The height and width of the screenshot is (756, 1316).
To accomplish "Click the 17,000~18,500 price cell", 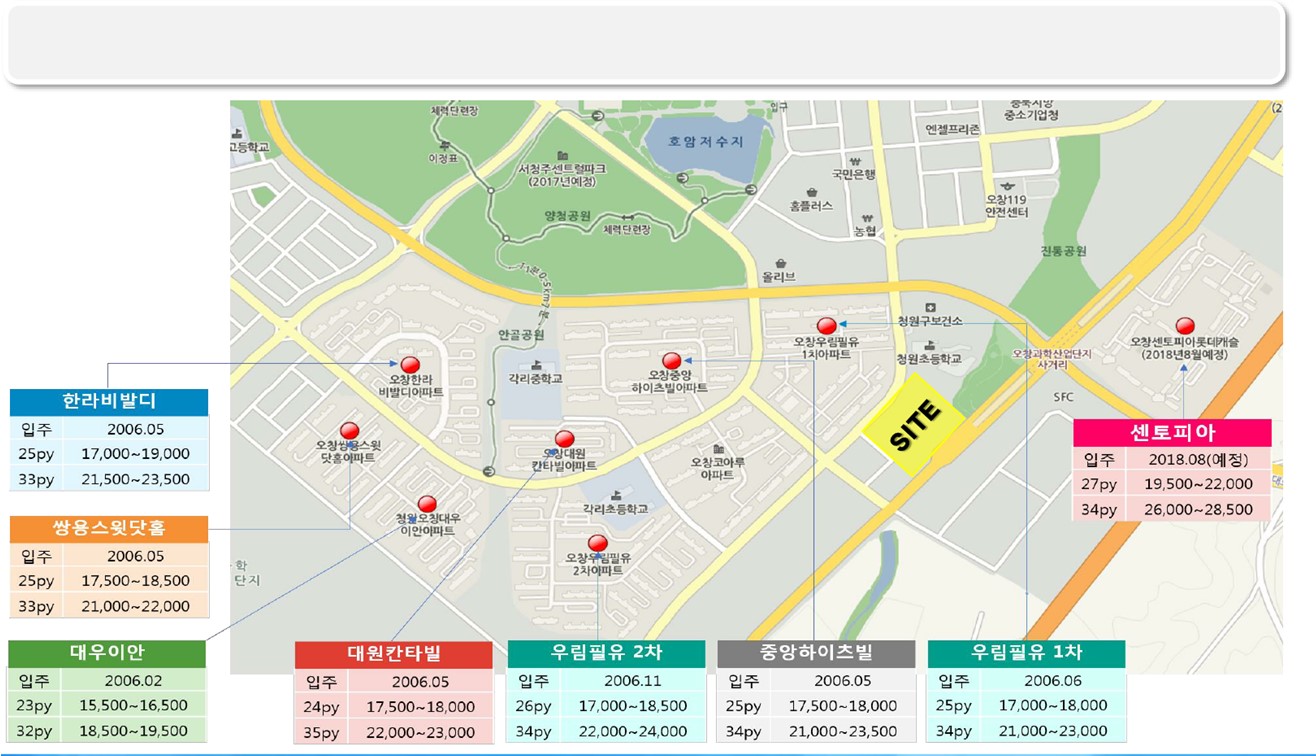I will click(x=633, y=706).
